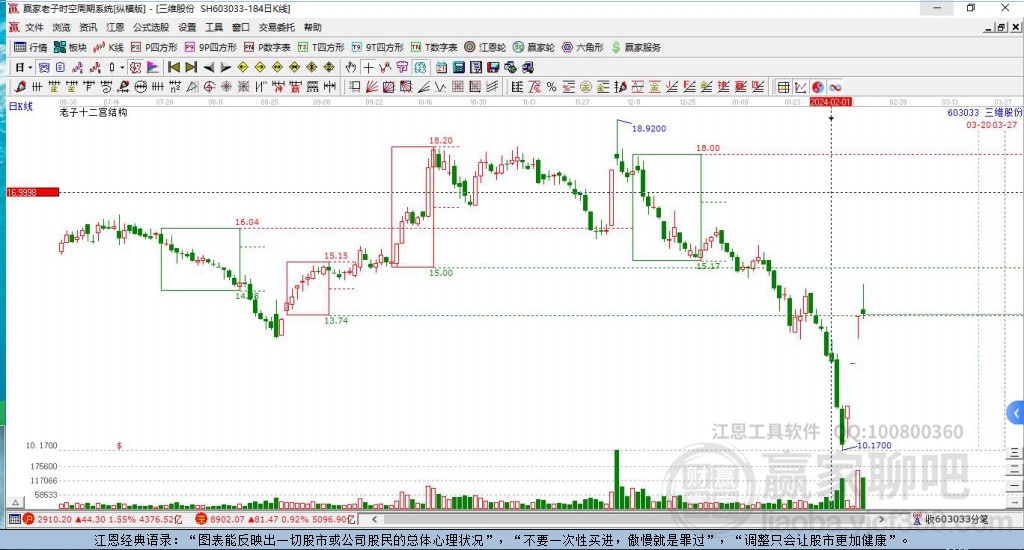The height and width of the screenshot is (550, 1024).
Task: Open the 江恩 menu
Action: tap(115, 27)
